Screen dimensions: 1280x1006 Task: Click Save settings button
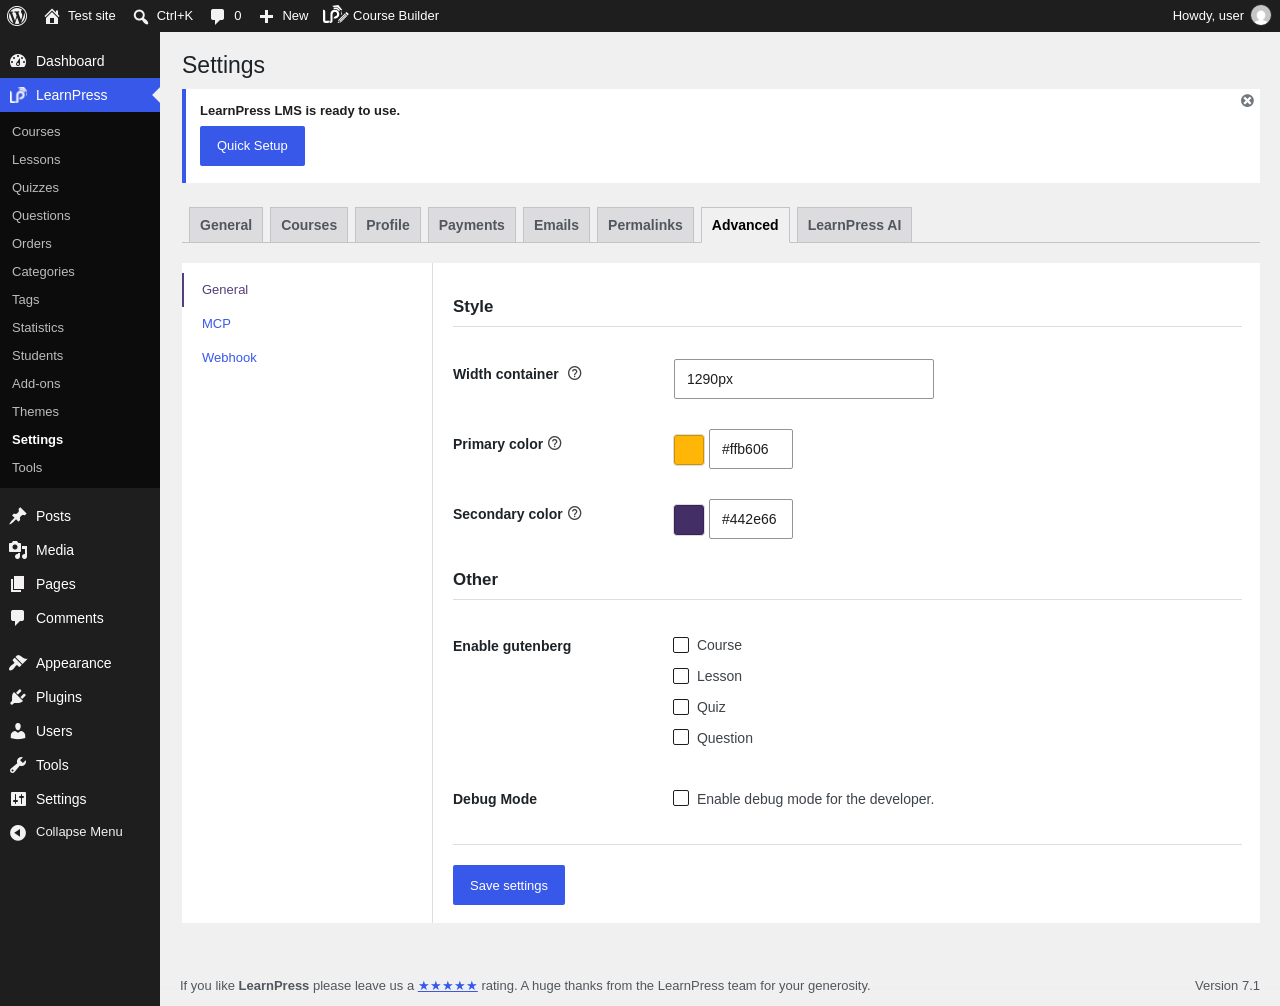pyautogui.click(x=509, y=885)
